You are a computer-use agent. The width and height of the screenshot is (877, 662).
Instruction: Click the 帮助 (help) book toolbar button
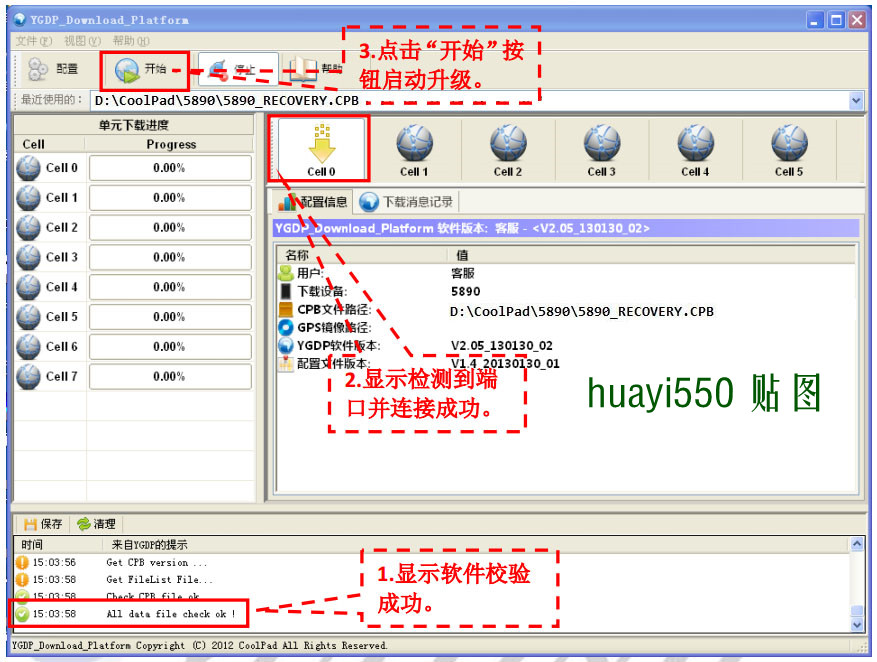[x=314, y=69]
